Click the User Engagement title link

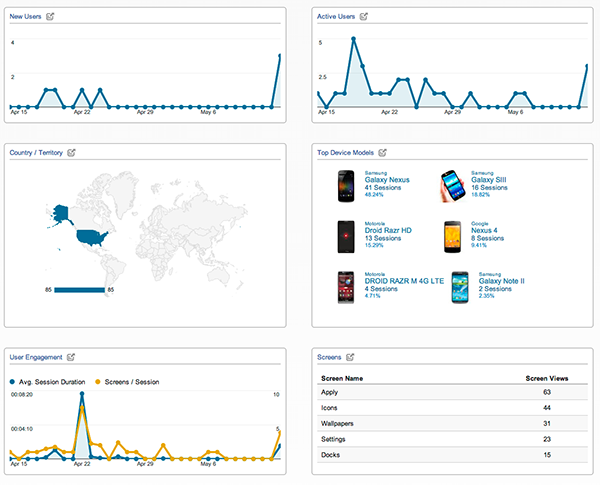pos(36,357)
